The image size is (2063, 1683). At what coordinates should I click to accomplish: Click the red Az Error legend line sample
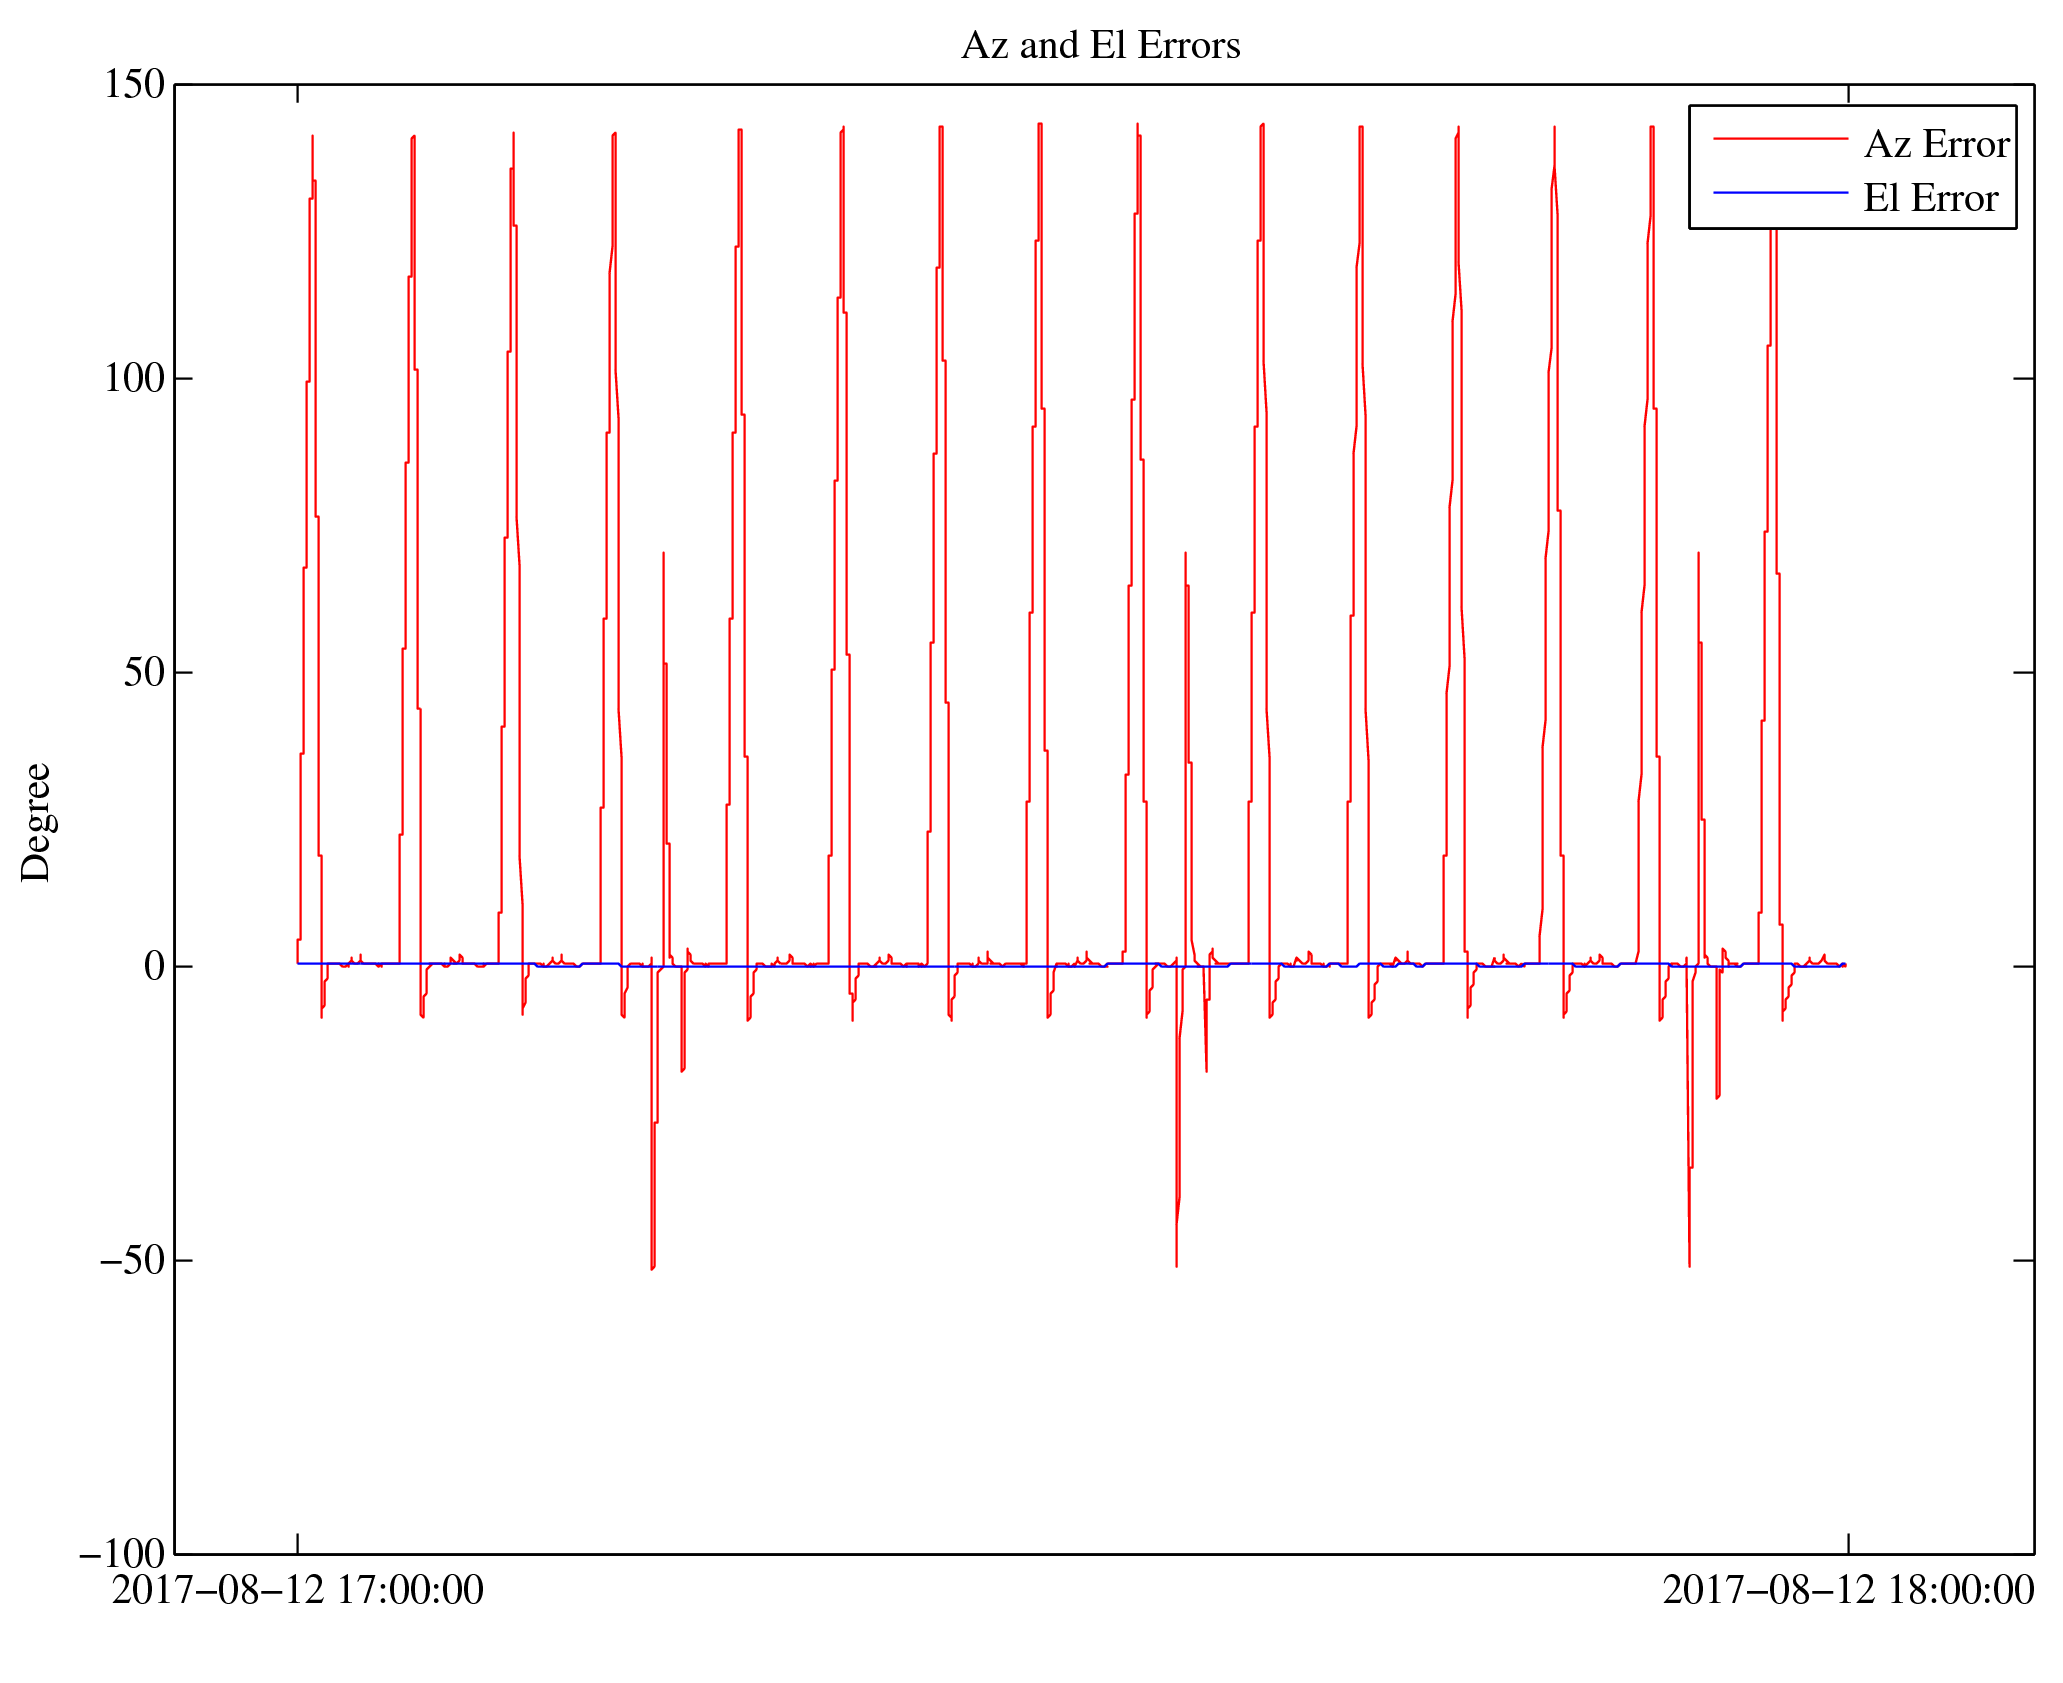[1781, 139]
